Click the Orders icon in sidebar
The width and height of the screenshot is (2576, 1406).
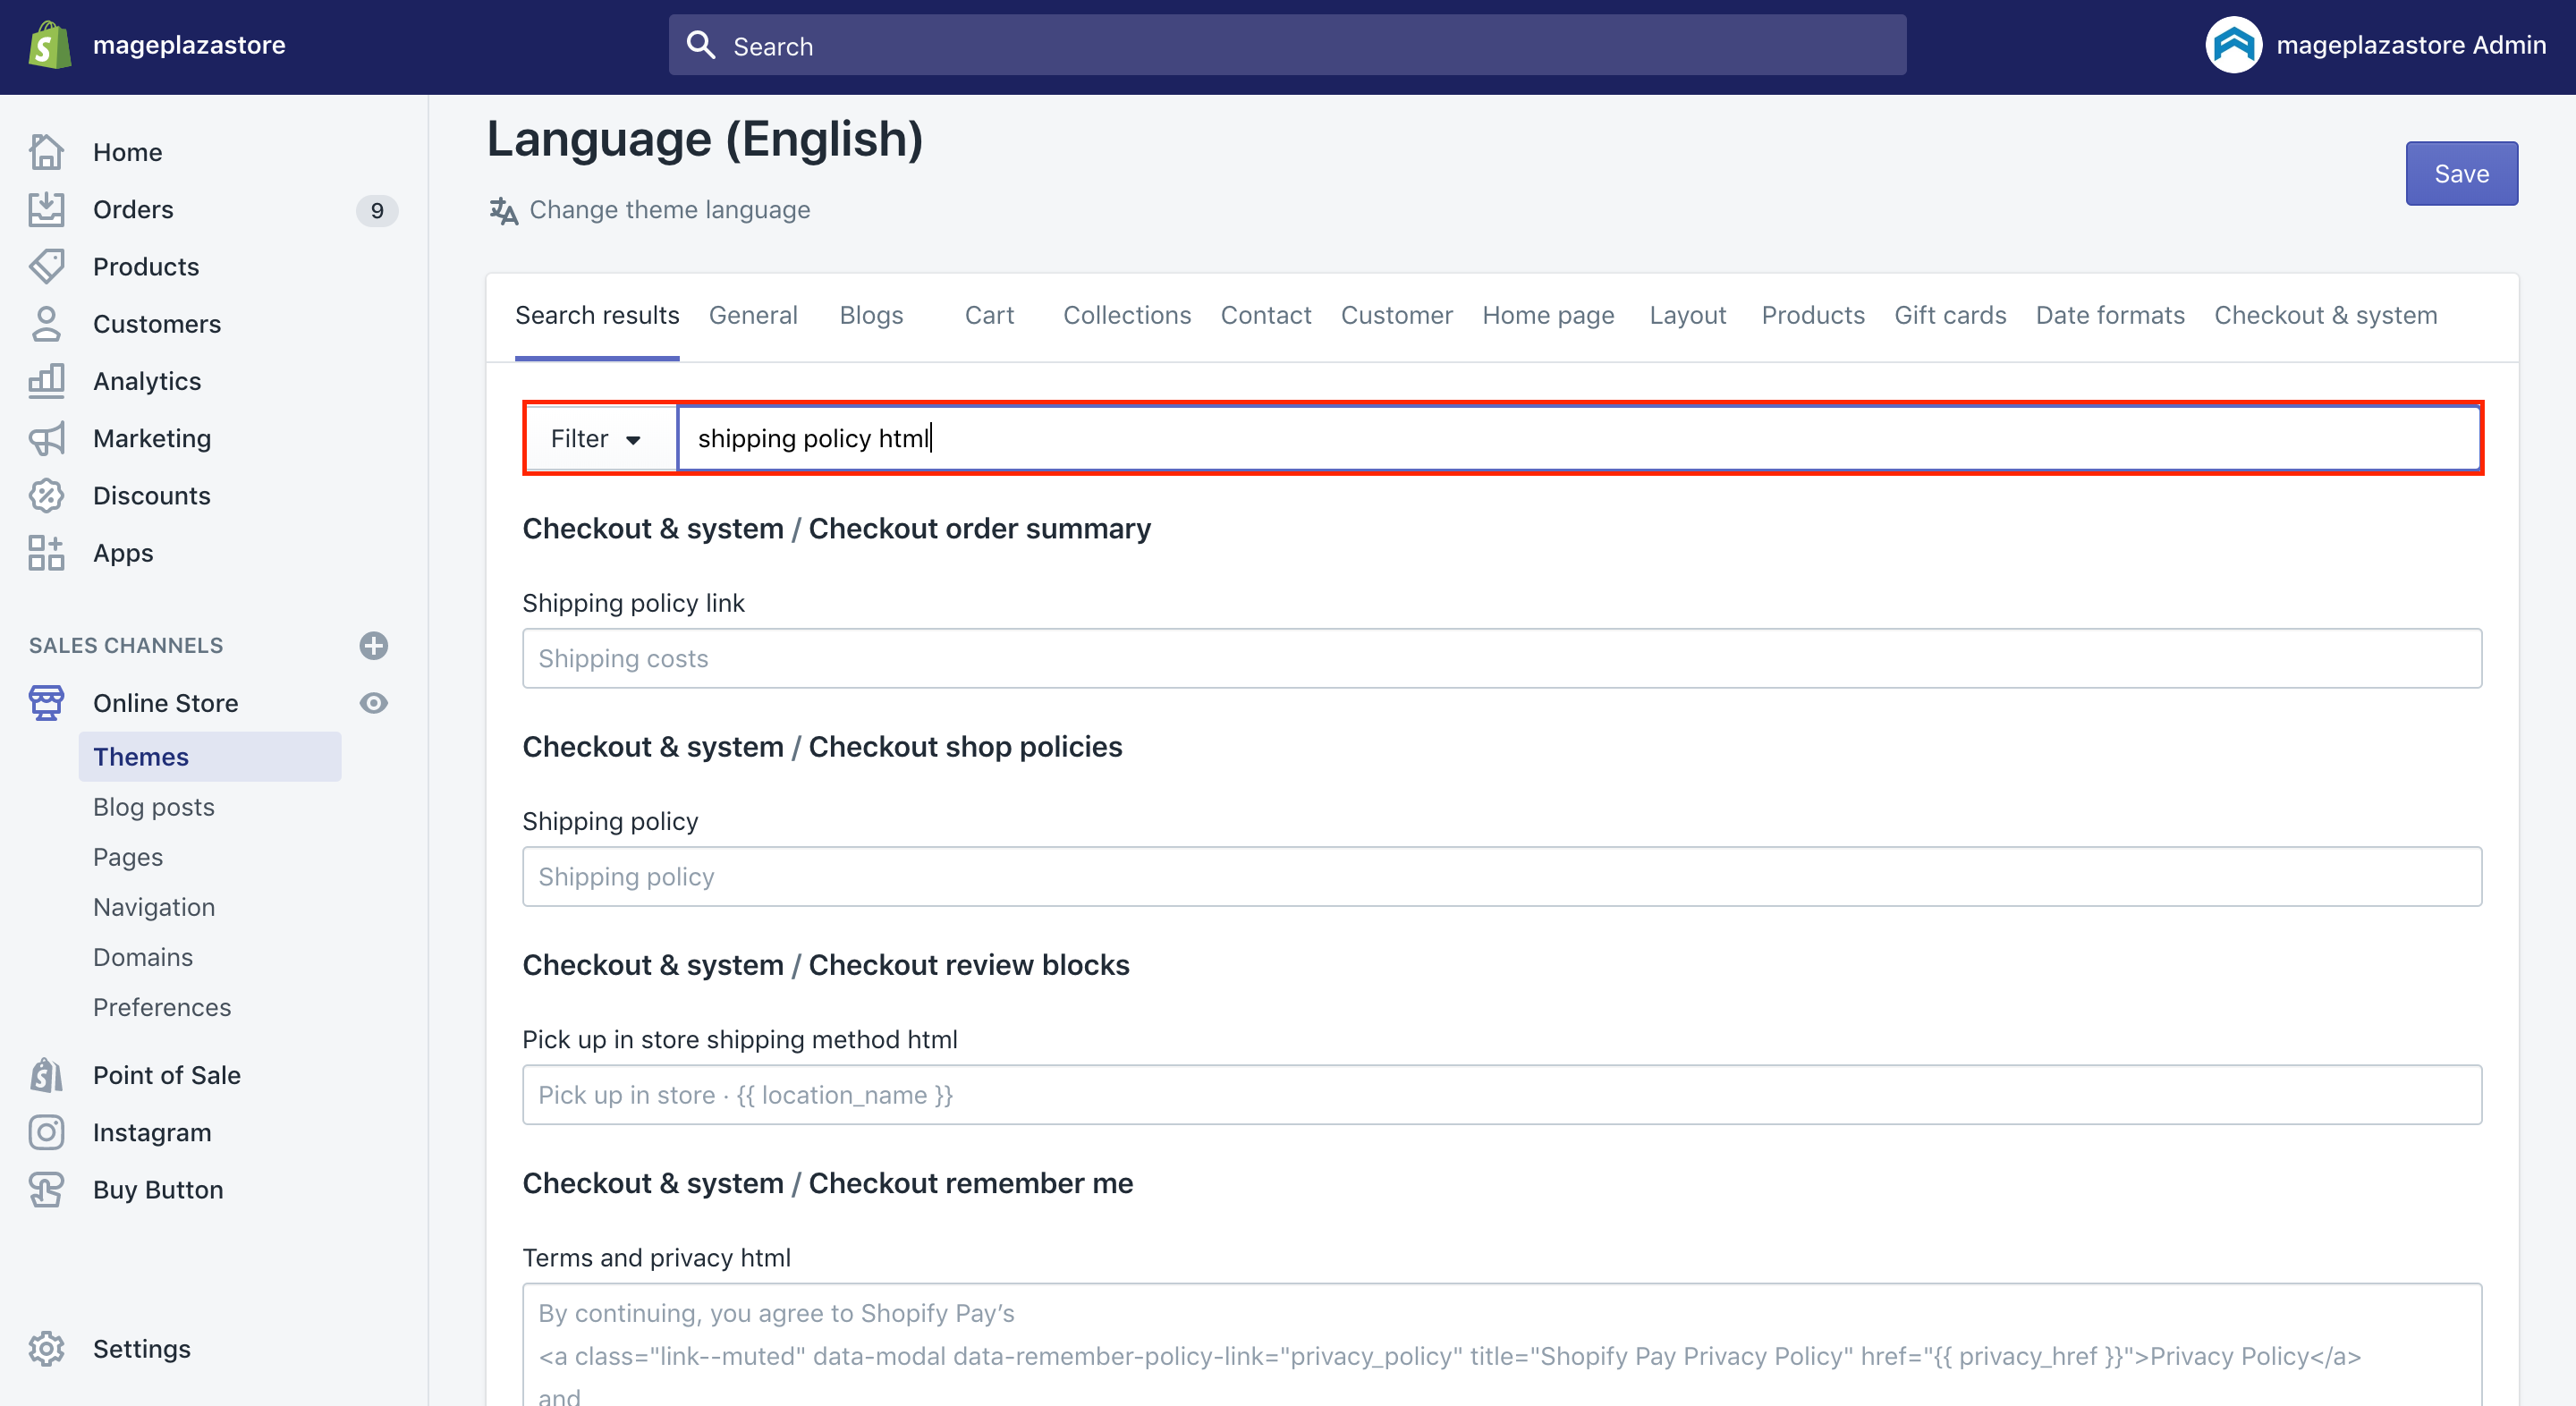point(47,208)
